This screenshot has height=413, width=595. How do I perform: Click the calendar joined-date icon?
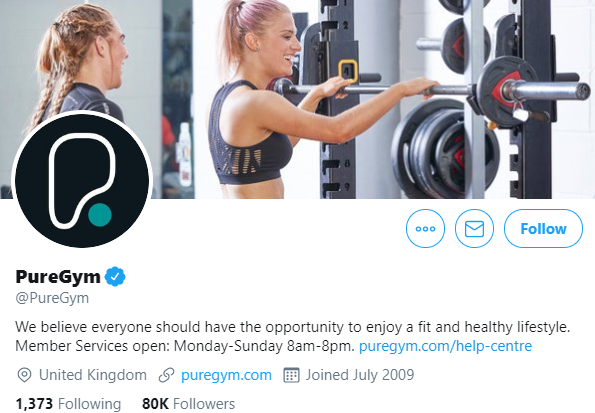291,375
